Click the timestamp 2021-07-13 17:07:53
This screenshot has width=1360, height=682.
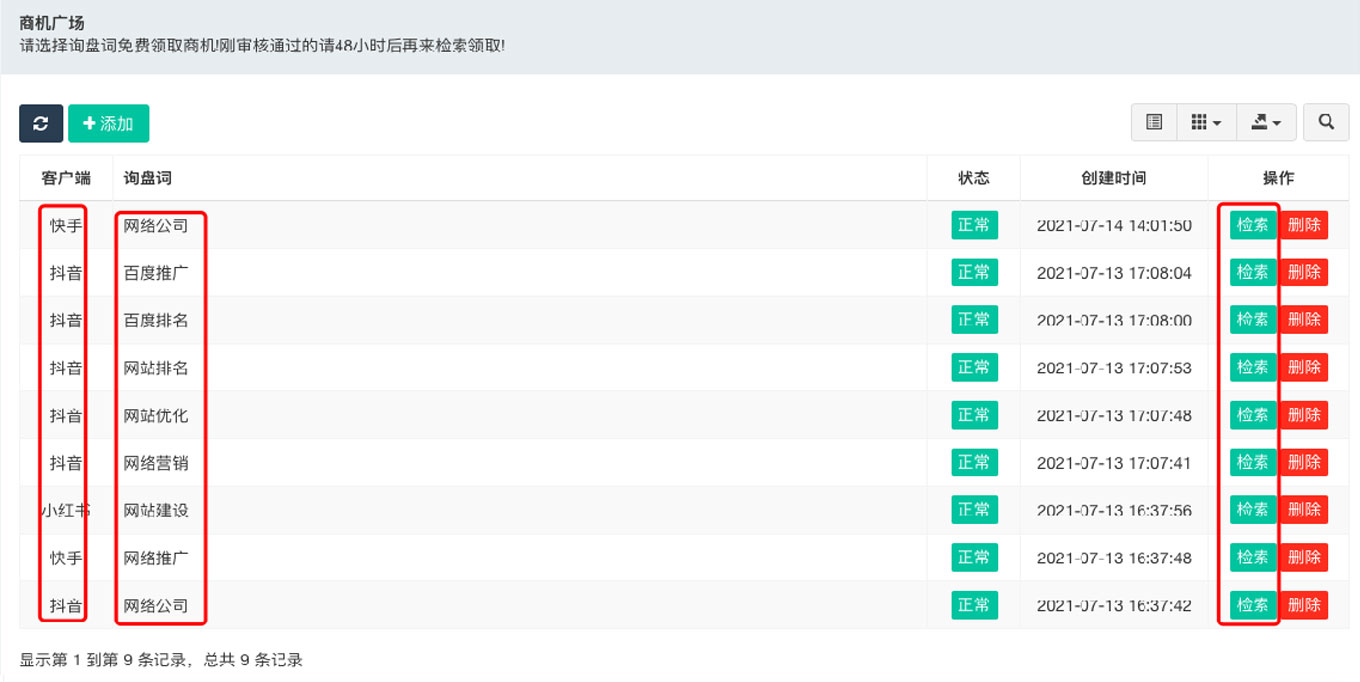[1114, 368]
